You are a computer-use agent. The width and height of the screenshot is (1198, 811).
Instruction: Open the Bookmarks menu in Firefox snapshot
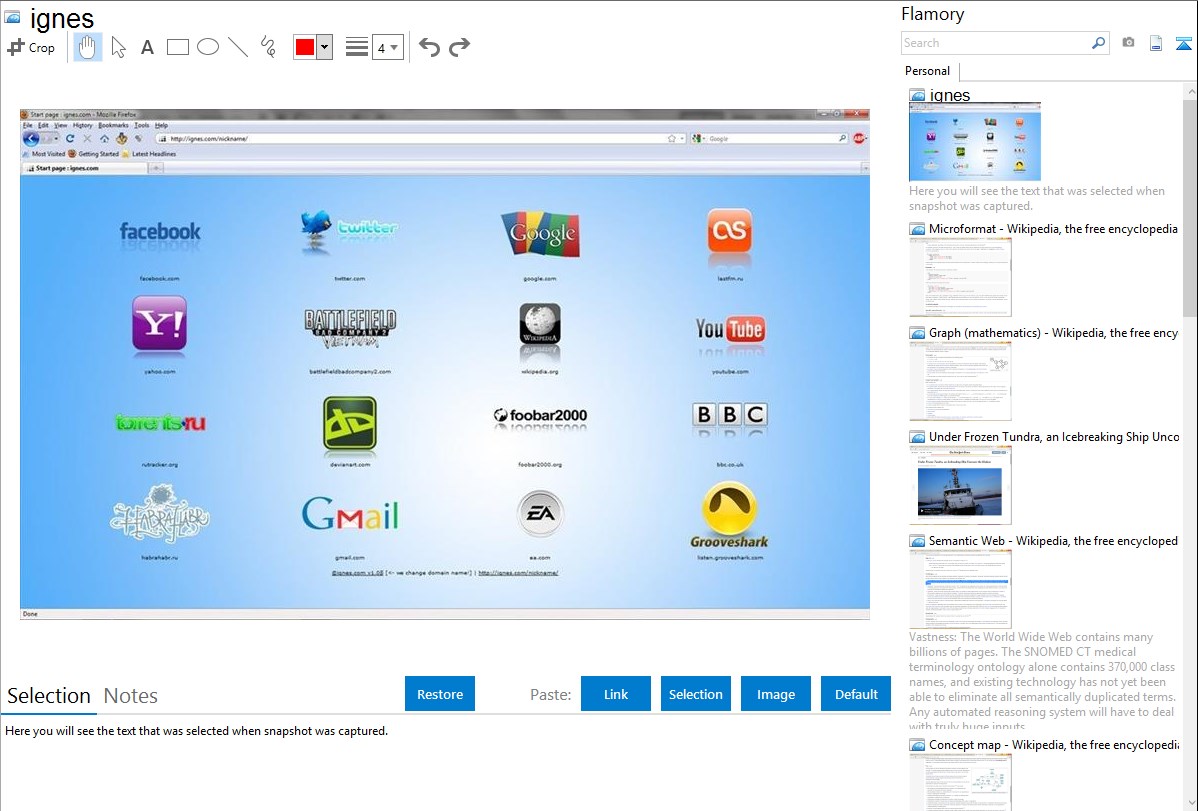pyautogui.click(x=113, y=125)
